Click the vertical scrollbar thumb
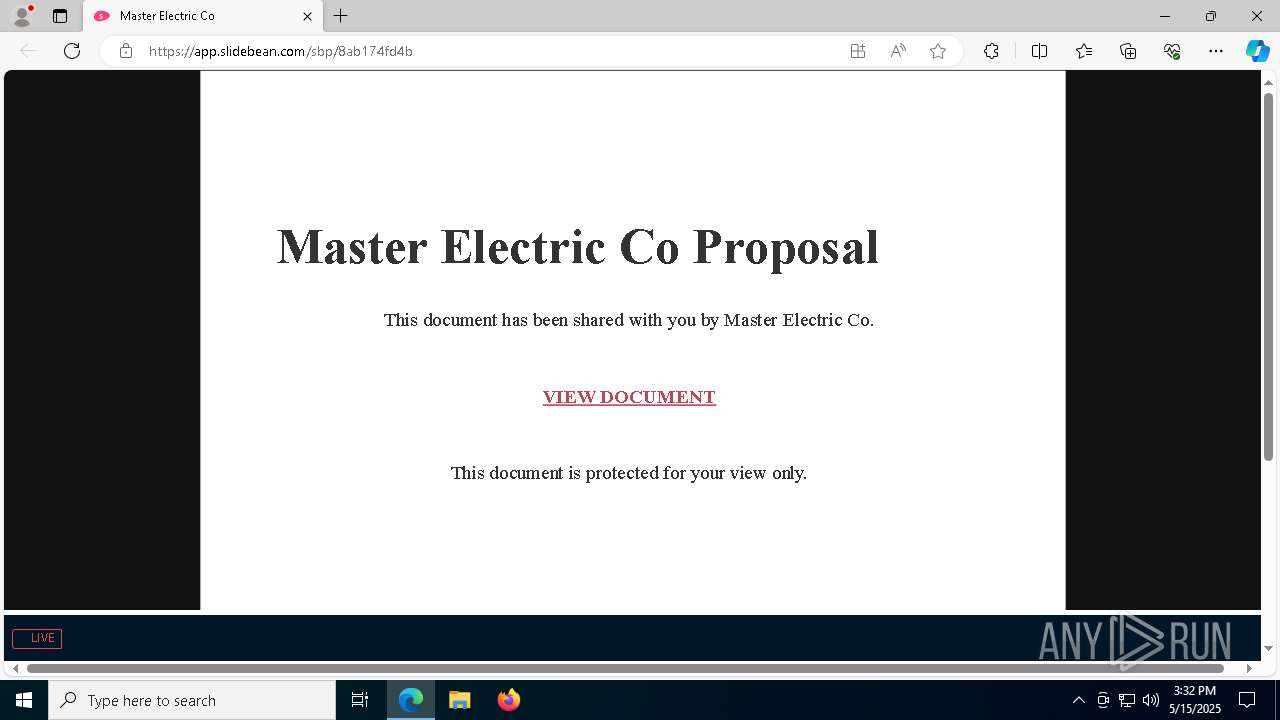The image size is (1280, 720). pos(1269,276)
